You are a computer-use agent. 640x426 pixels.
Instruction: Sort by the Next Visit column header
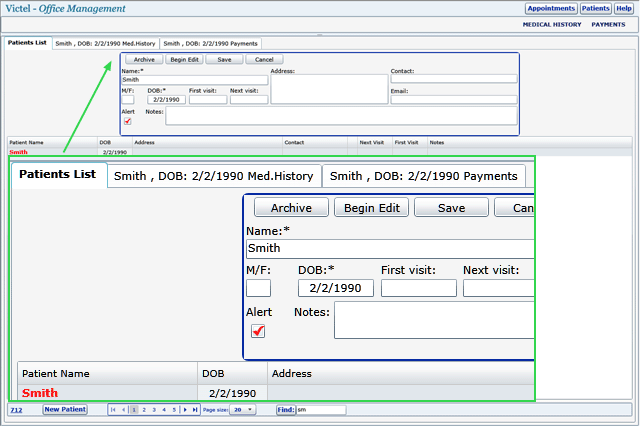pyautogui.click(x=375, y=142)
